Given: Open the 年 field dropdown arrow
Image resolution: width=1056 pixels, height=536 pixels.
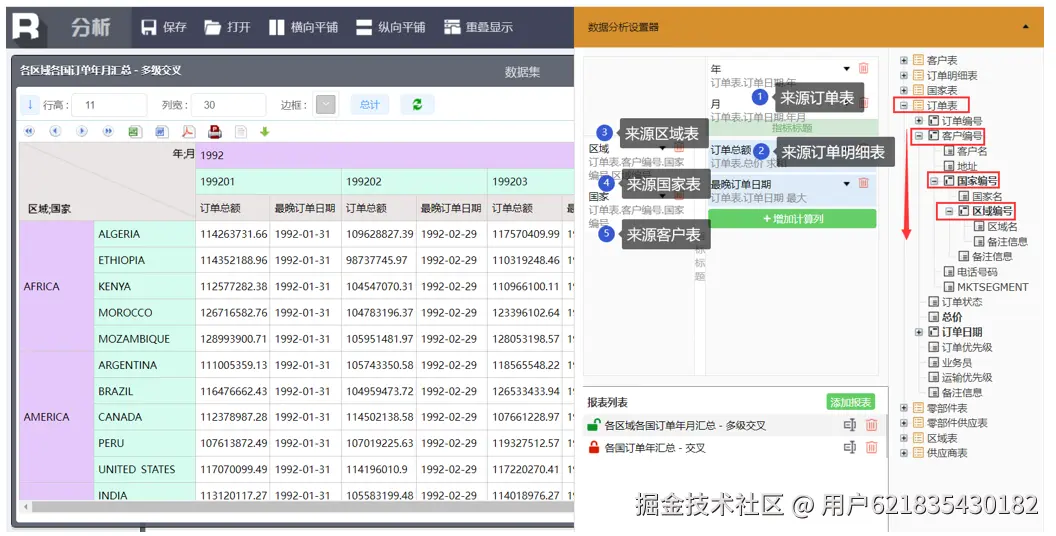Looking at the screenshot, I should pos(847,69).
